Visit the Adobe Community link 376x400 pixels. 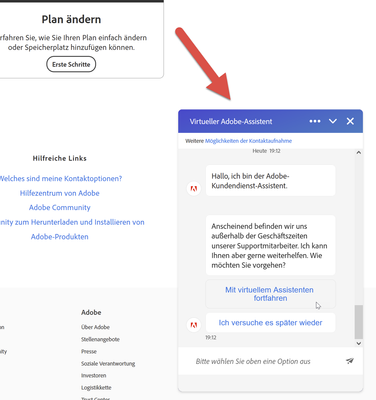point(60,208)
